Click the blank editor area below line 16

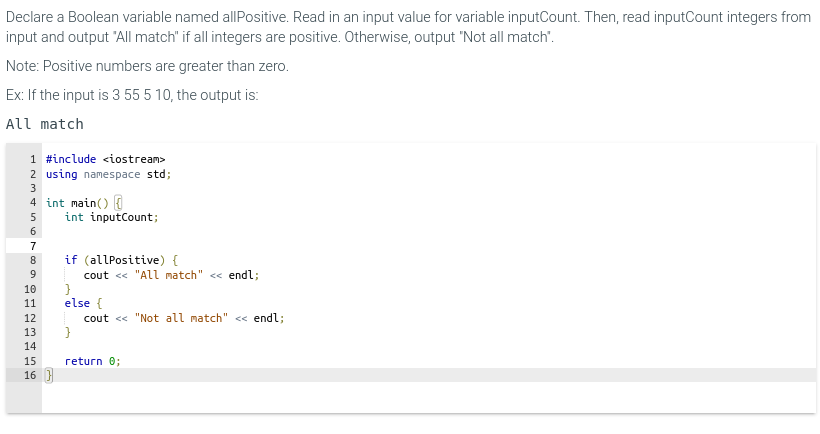pos(429,397)
